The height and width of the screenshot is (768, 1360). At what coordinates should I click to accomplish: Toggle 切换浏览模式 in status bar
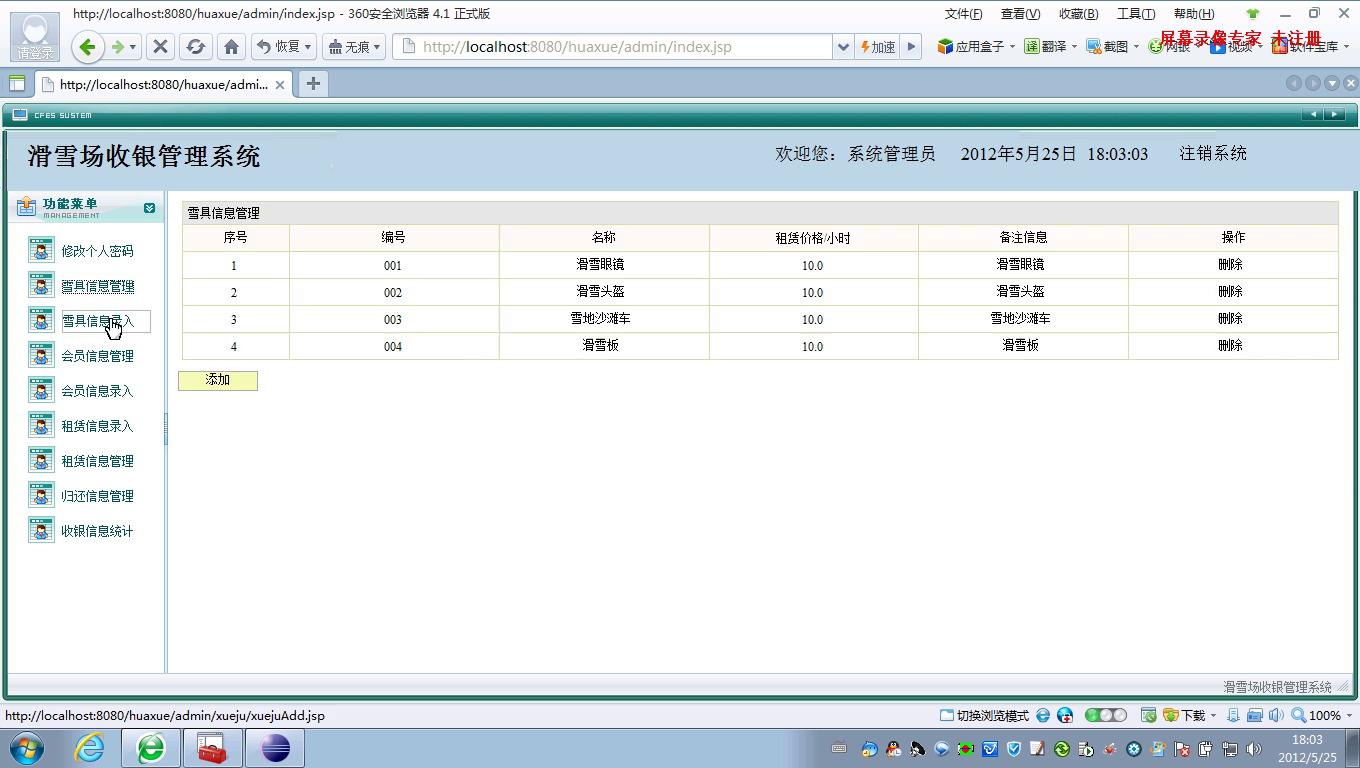coord(985,716)
